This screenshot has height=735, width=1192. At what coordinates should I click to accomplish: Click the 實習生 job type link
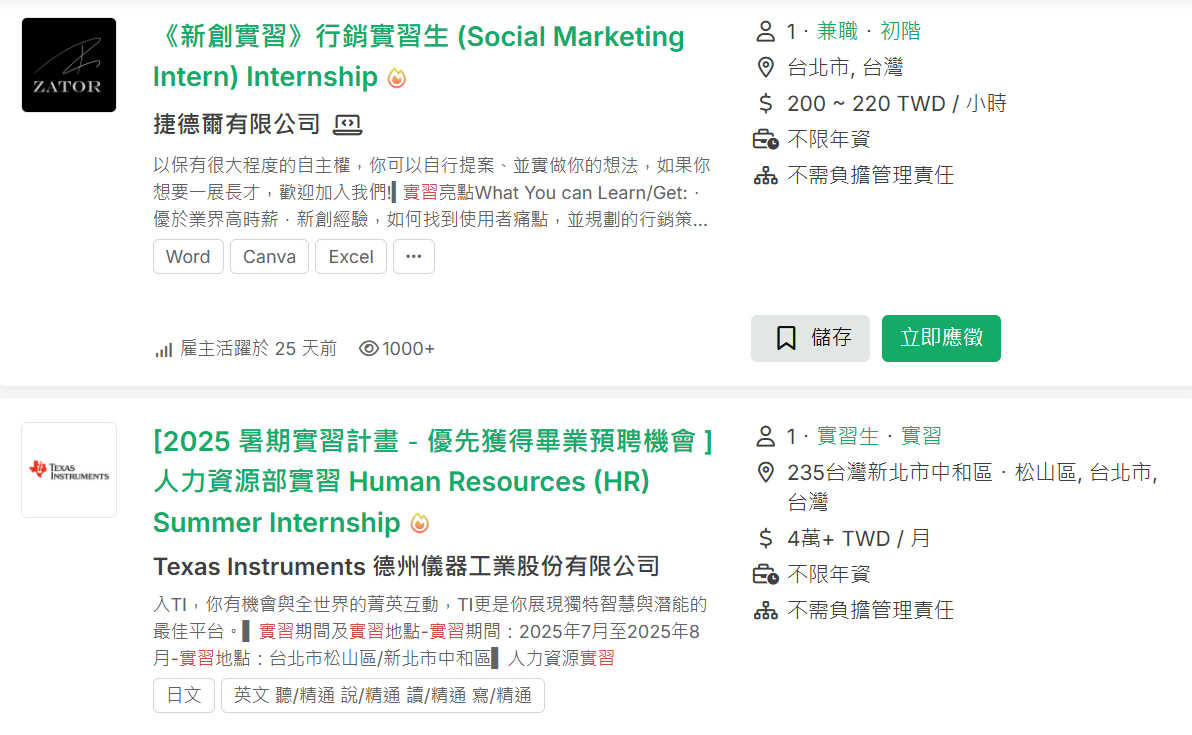tap(848, 436)
